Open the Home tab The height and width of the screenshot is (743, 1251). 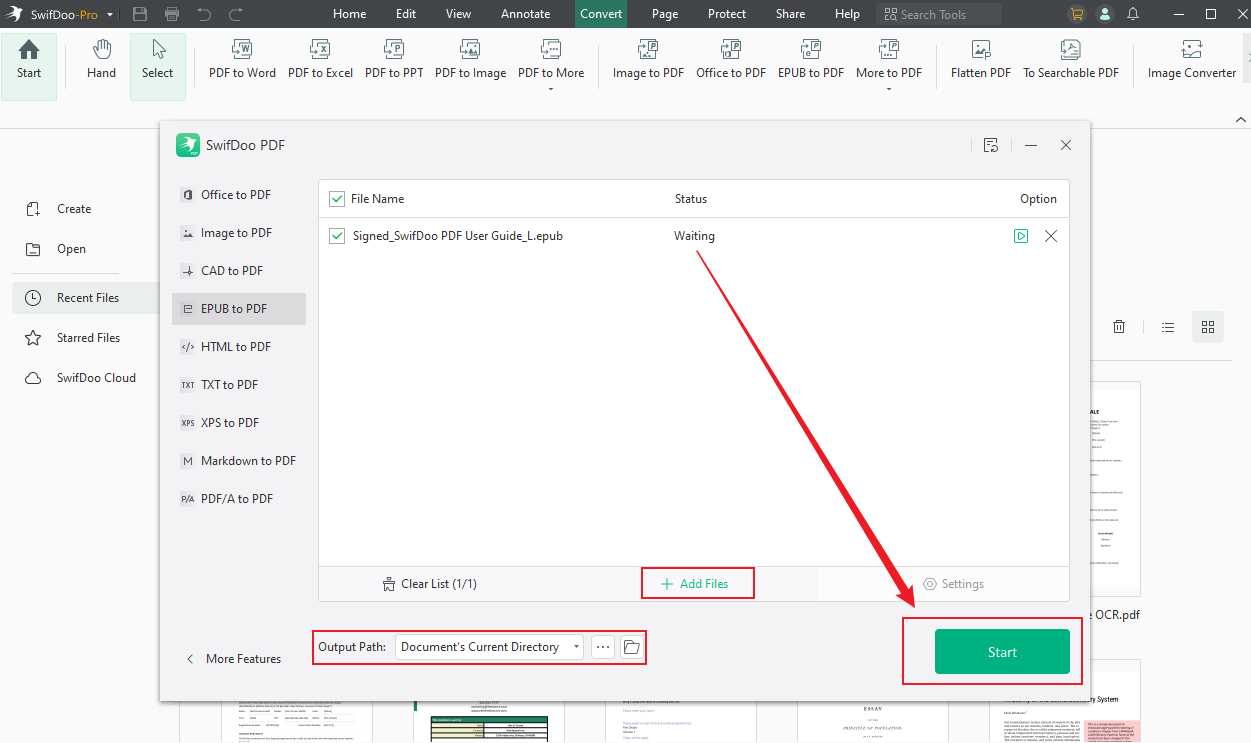point(349,14)
